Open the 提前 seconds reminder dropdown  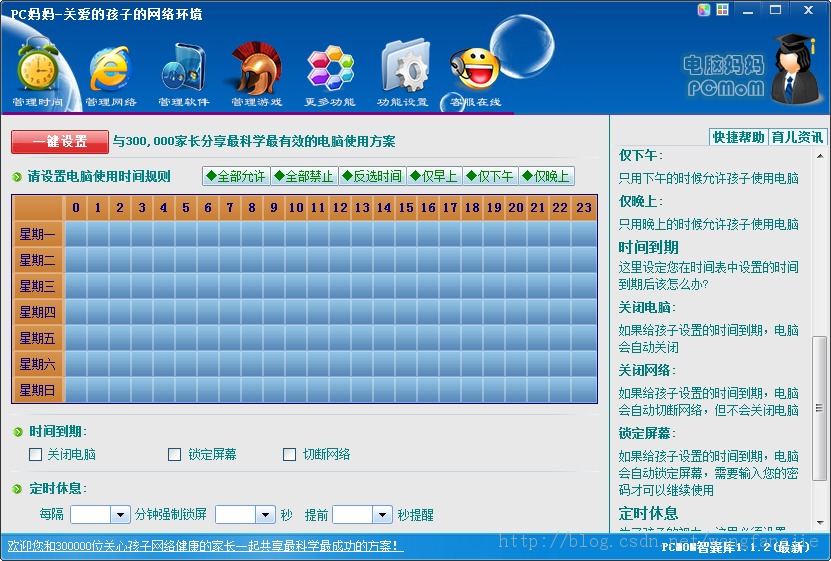coord(382,514)
